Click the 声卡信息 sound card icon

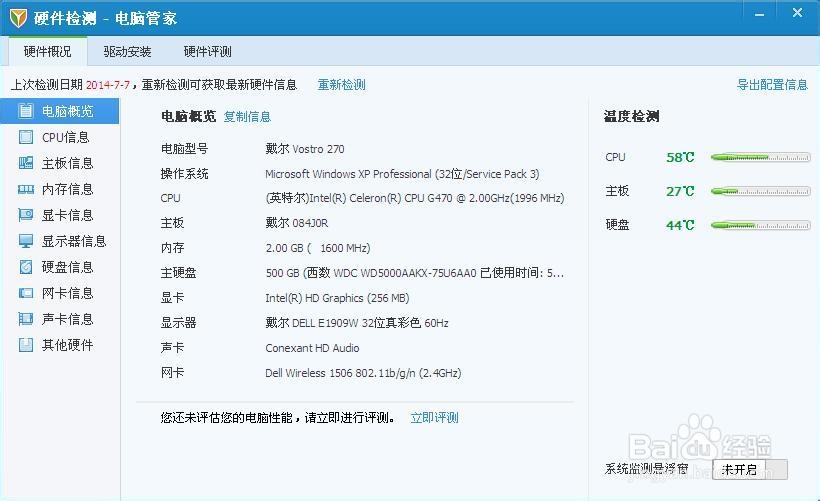[x=26, y=319]
